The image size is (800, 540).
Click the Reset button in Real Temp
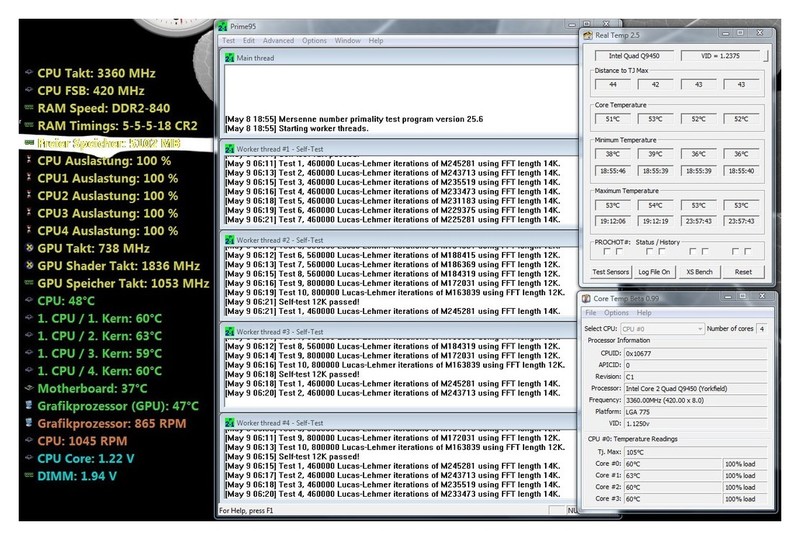pos(743,272)
